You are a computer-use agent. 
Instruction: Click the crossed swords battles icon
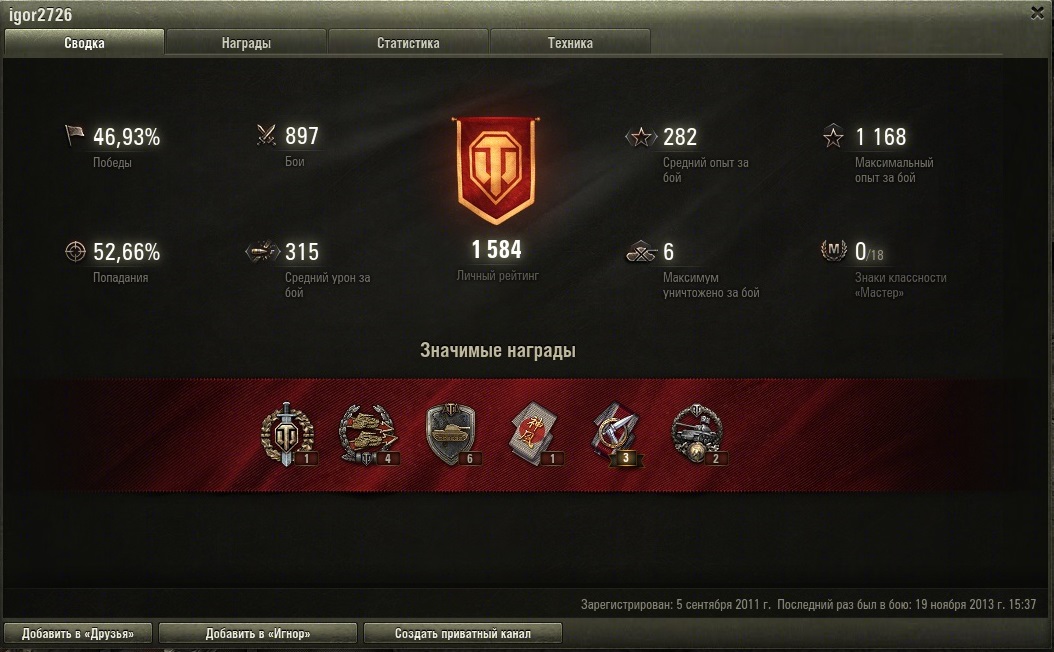coord(266,135)
